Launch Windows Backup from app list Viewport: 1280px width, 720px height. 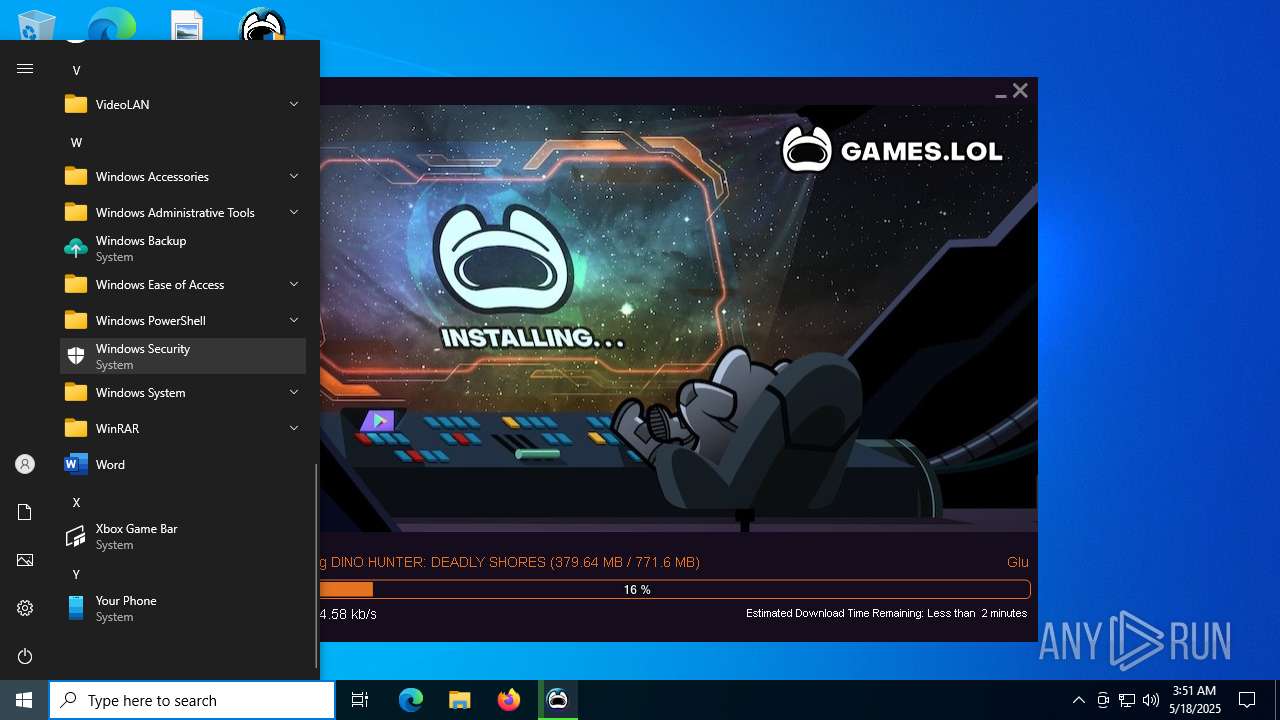point(183,248)
